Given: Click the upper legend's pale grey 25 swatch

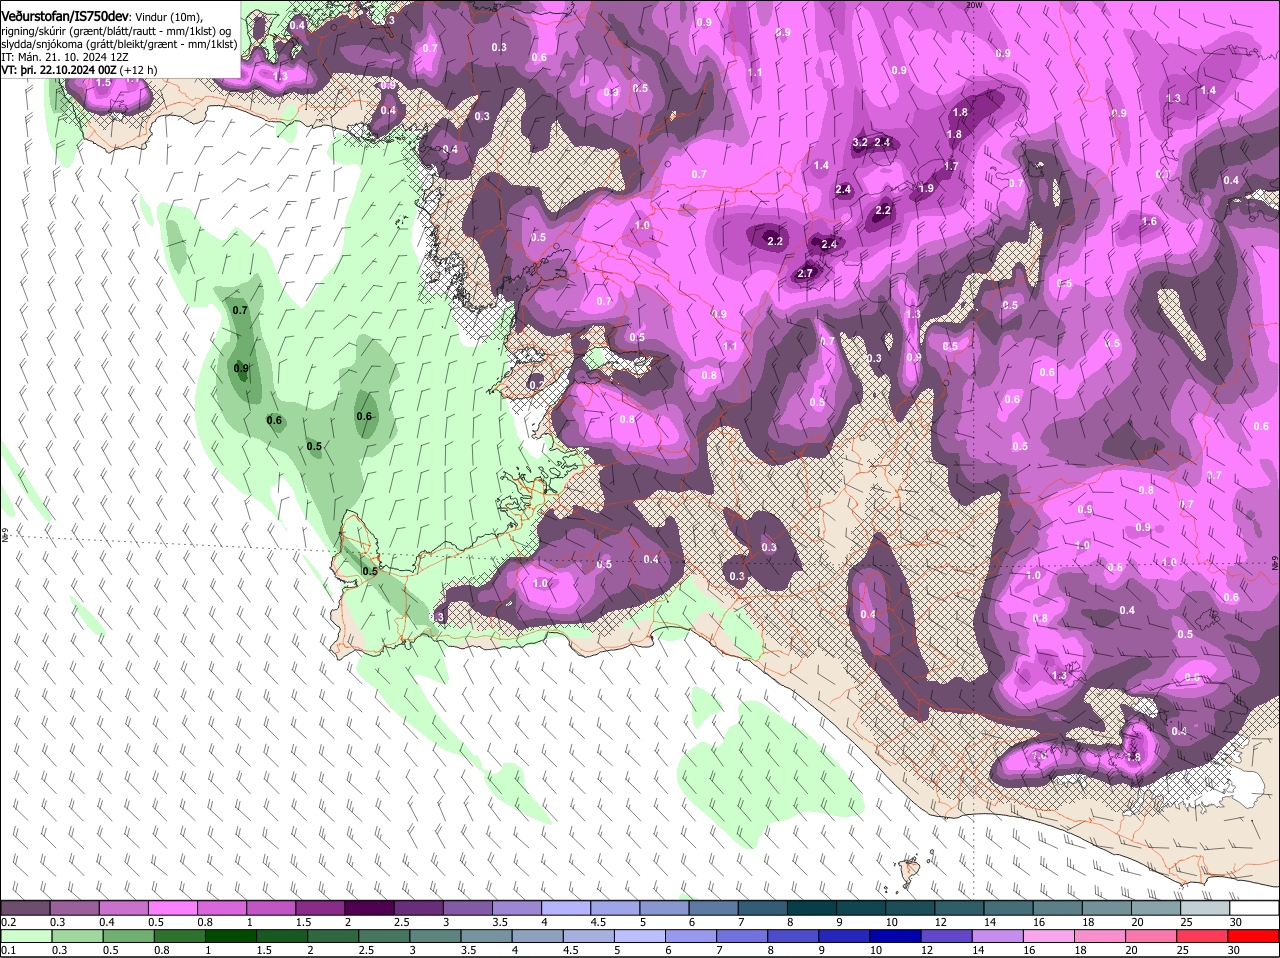Looking at the screenshot, I should [x=1204, y=908].
